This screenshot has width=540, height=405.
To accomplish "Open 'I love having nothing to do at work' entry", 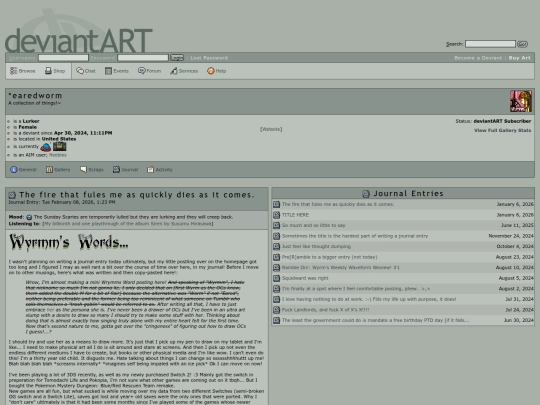I will tap(369, 299).
